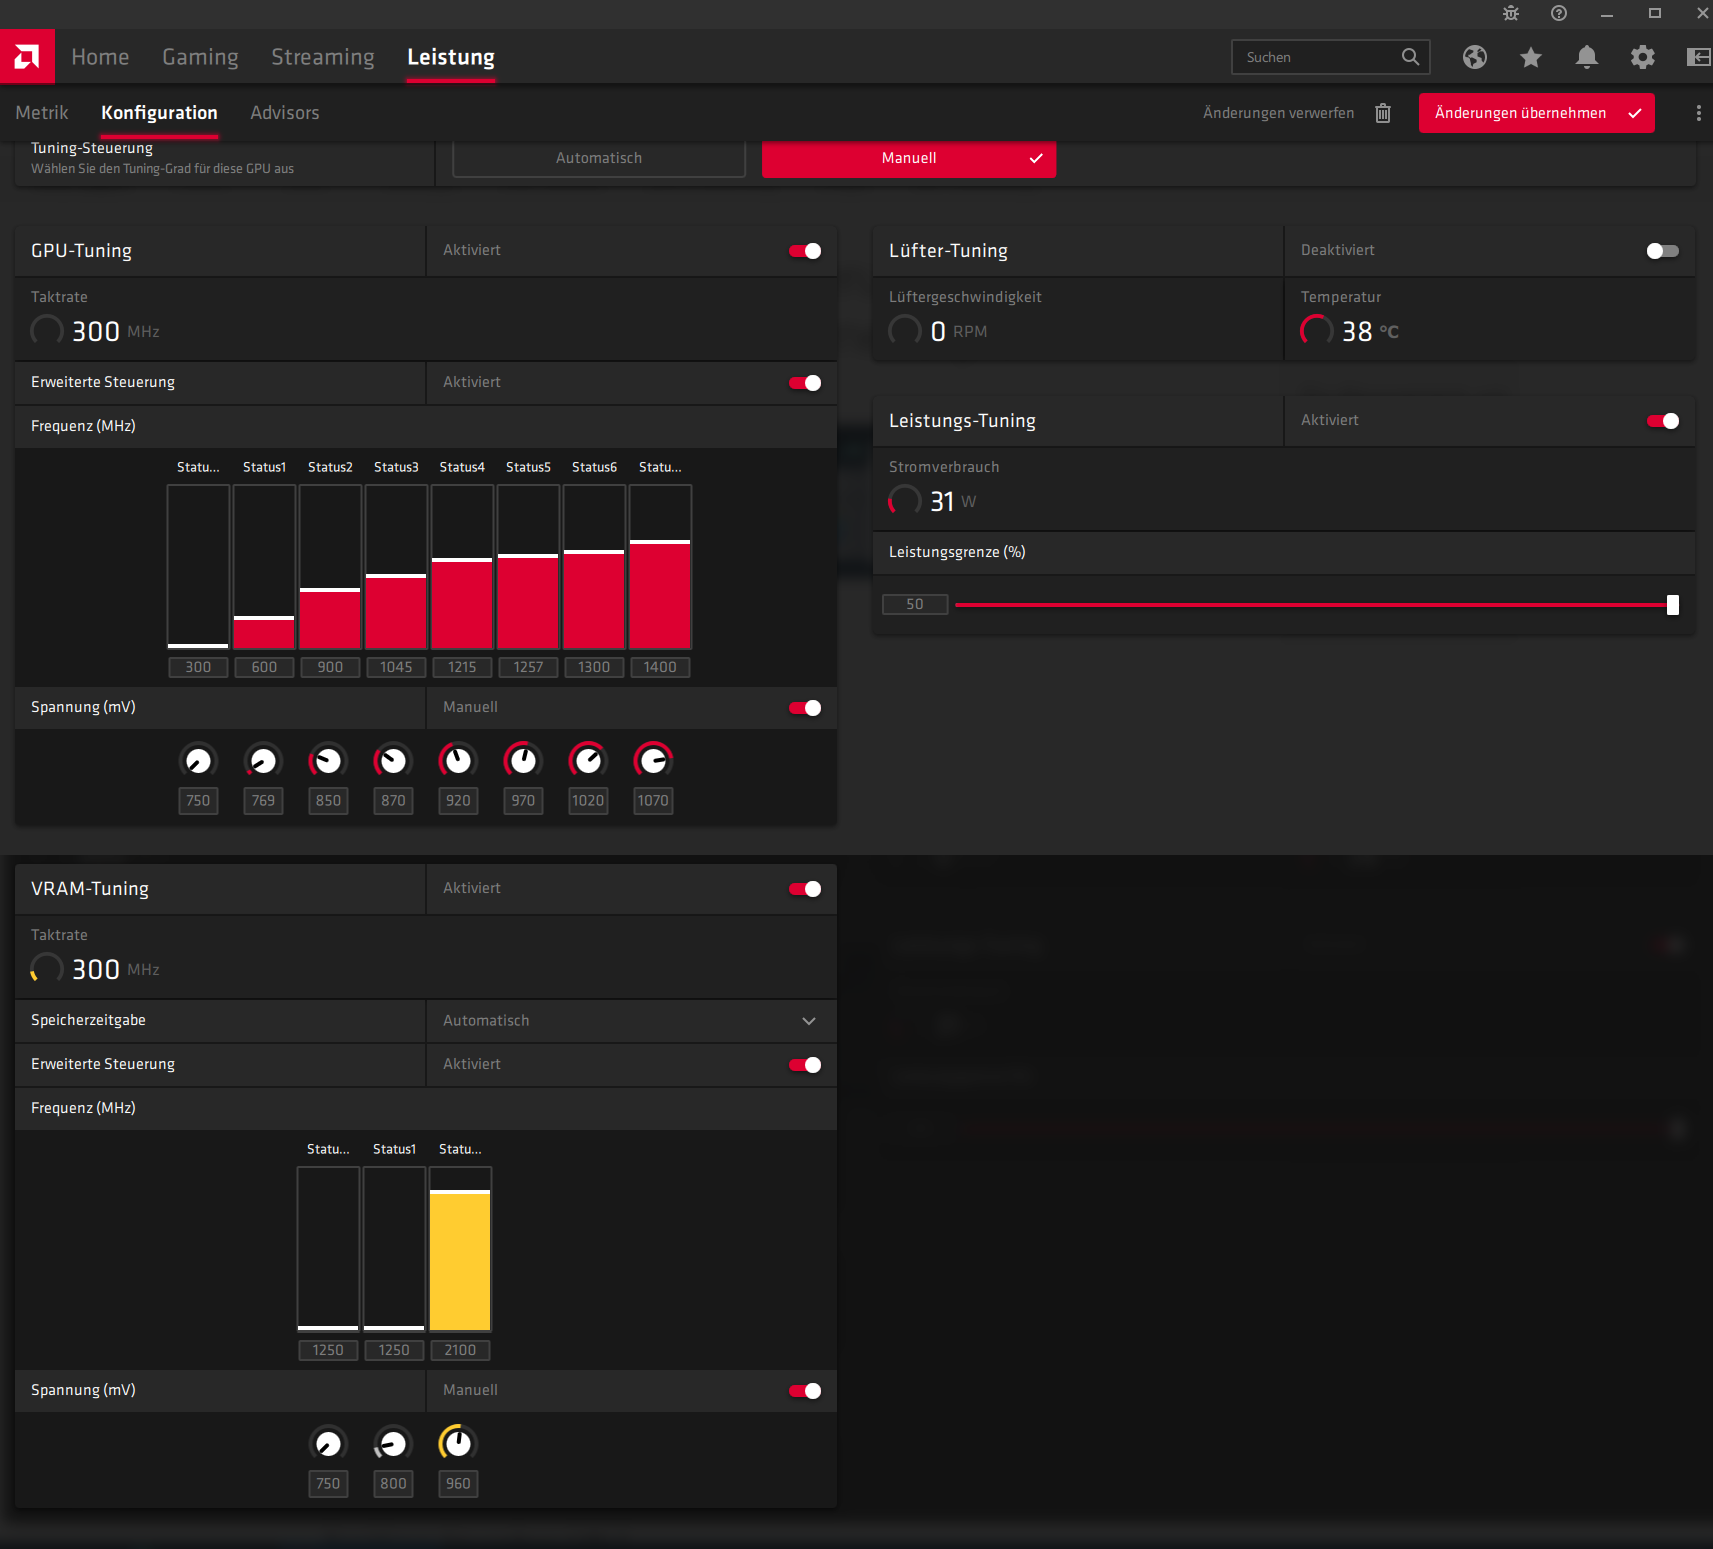
Task: Toggle Erweiterte Steuerung under VRAM-Tuning
Action: [x=805, y=1065]
